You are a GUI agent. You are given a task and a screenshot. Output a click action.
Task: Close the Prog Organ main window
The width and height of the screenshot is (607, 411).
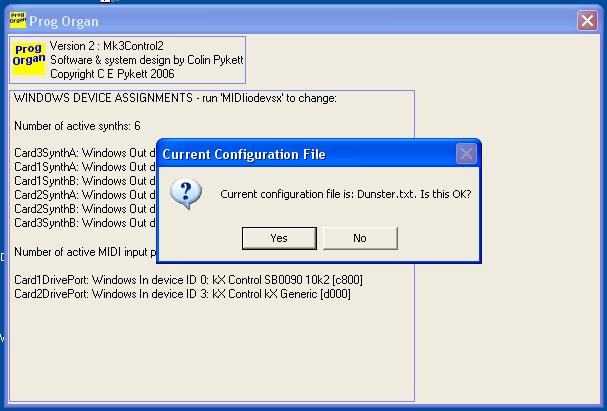point(587,20)
